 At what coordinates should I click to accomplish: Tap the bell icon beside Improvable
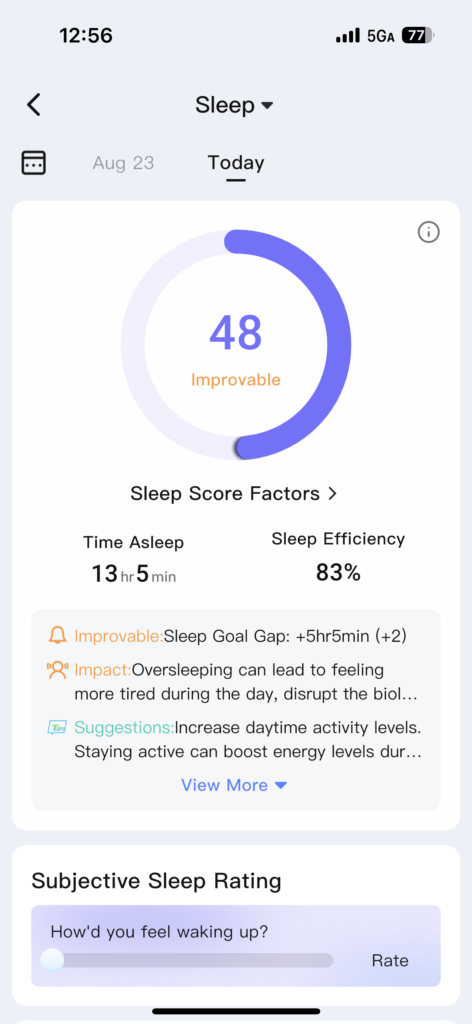click(57, 635)
